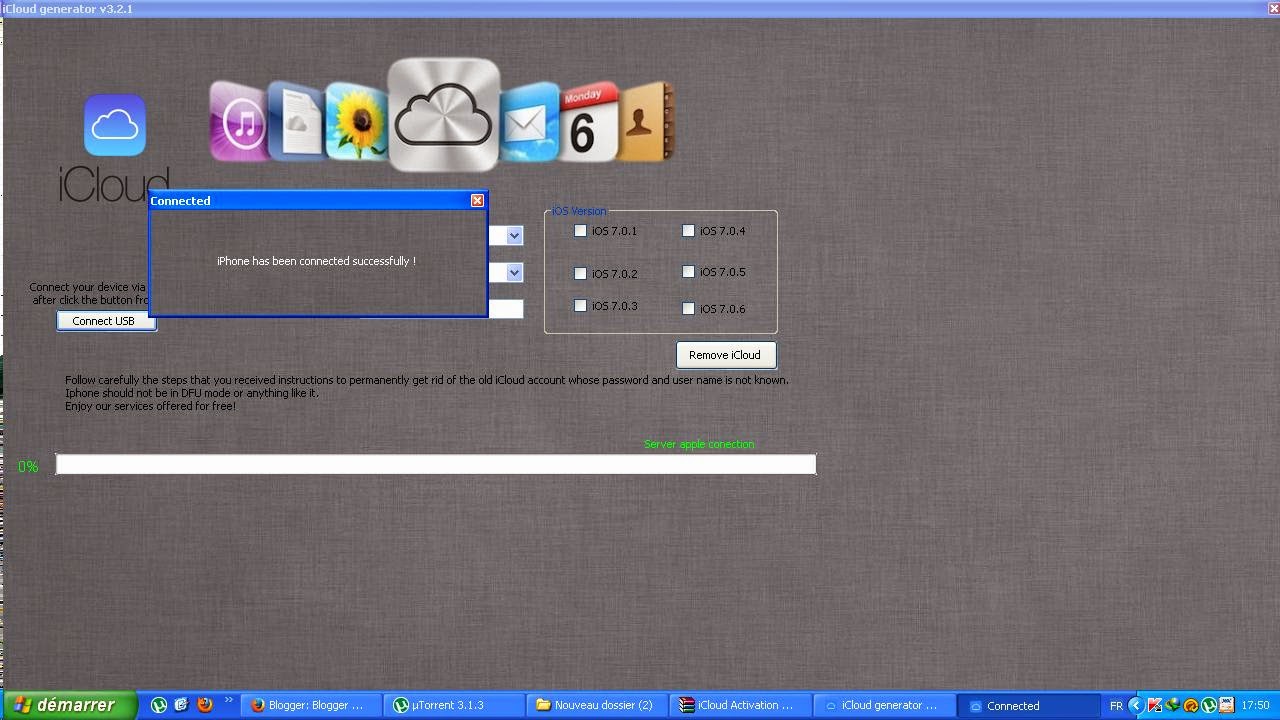Switch to iCloud generator taskbar window
Screen dimensions: 1280x720
pos(884,705)
